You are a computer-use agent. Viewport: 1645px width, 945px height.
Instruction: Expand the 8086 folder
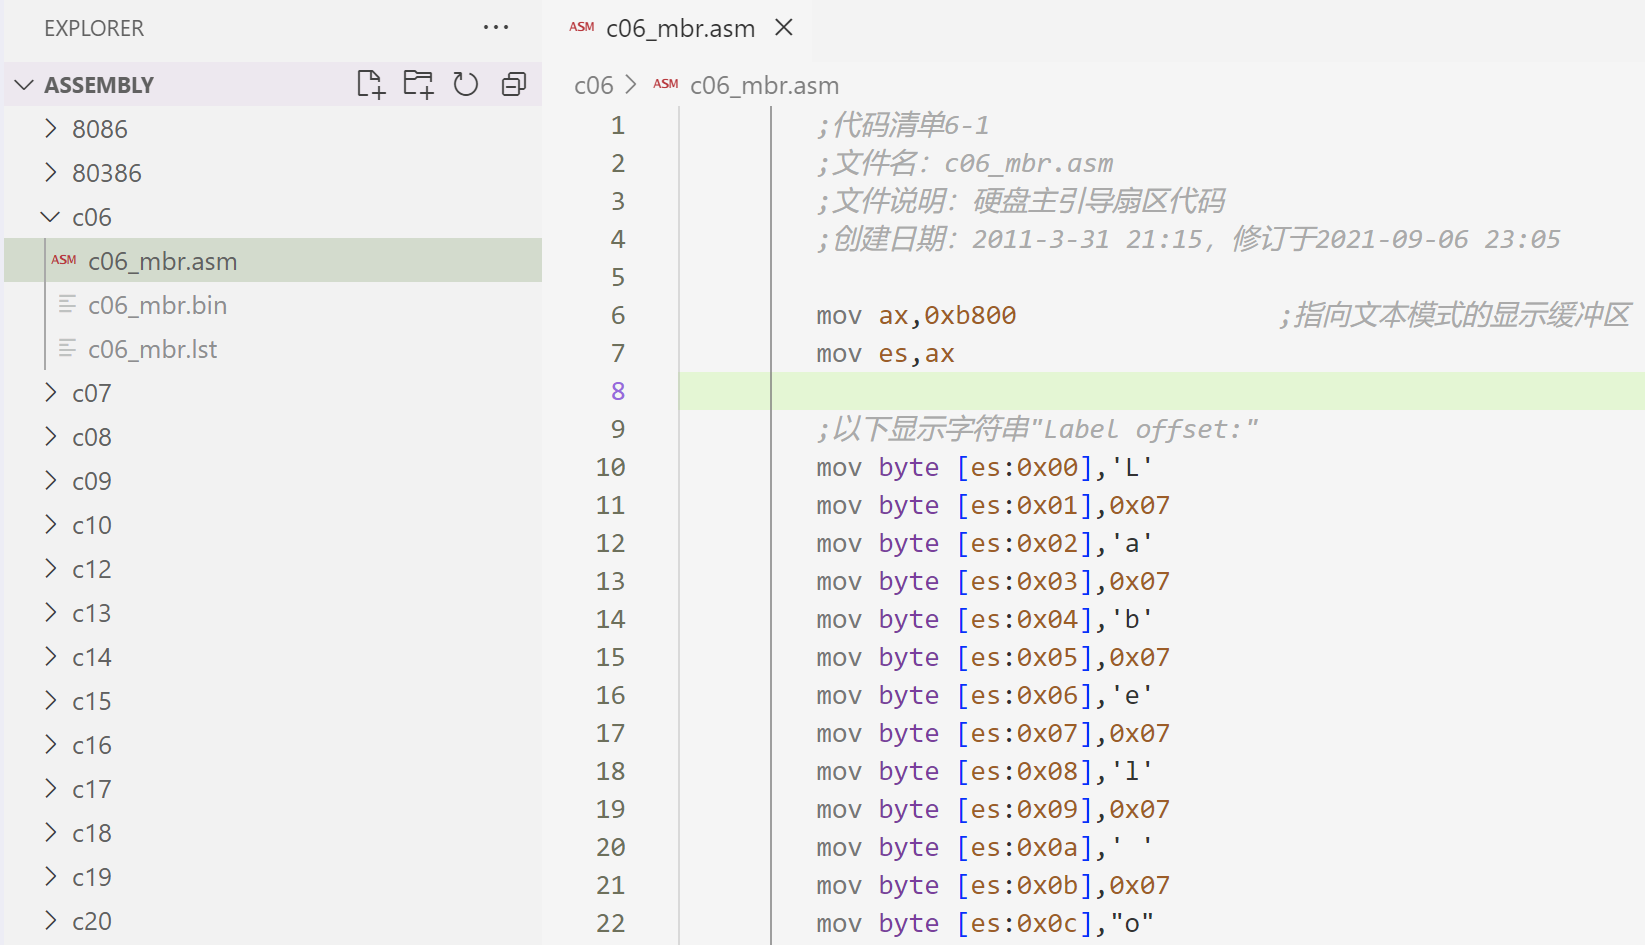pos(273,129)
